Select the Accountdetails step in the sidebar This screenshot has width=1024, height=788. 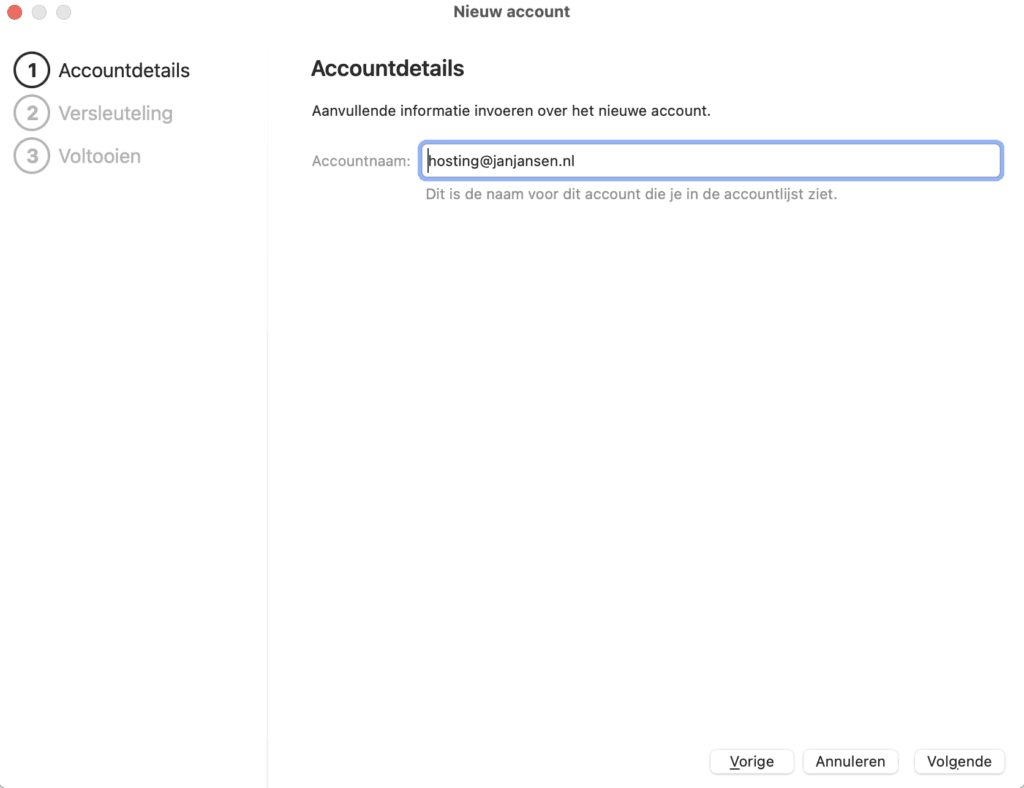[124, 71]
